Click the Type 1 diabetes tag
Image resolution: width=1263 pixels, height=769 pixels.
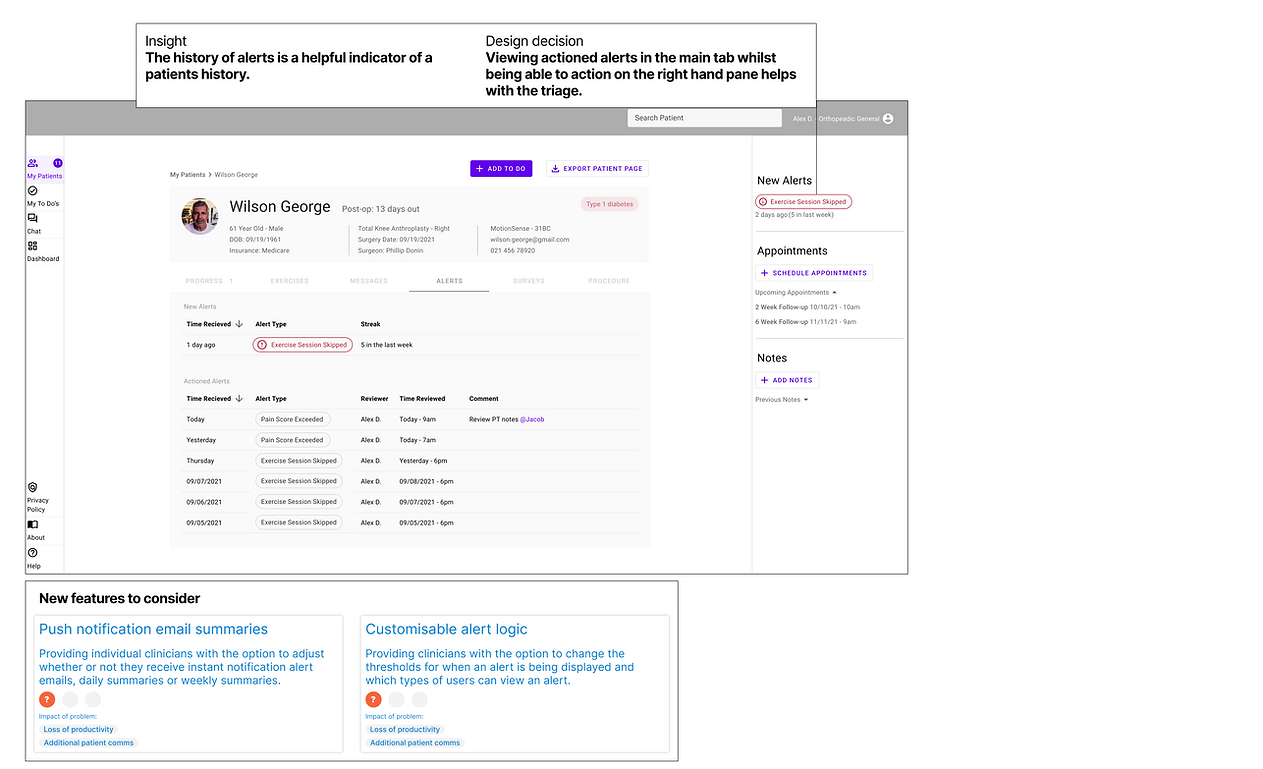[609, 204]
